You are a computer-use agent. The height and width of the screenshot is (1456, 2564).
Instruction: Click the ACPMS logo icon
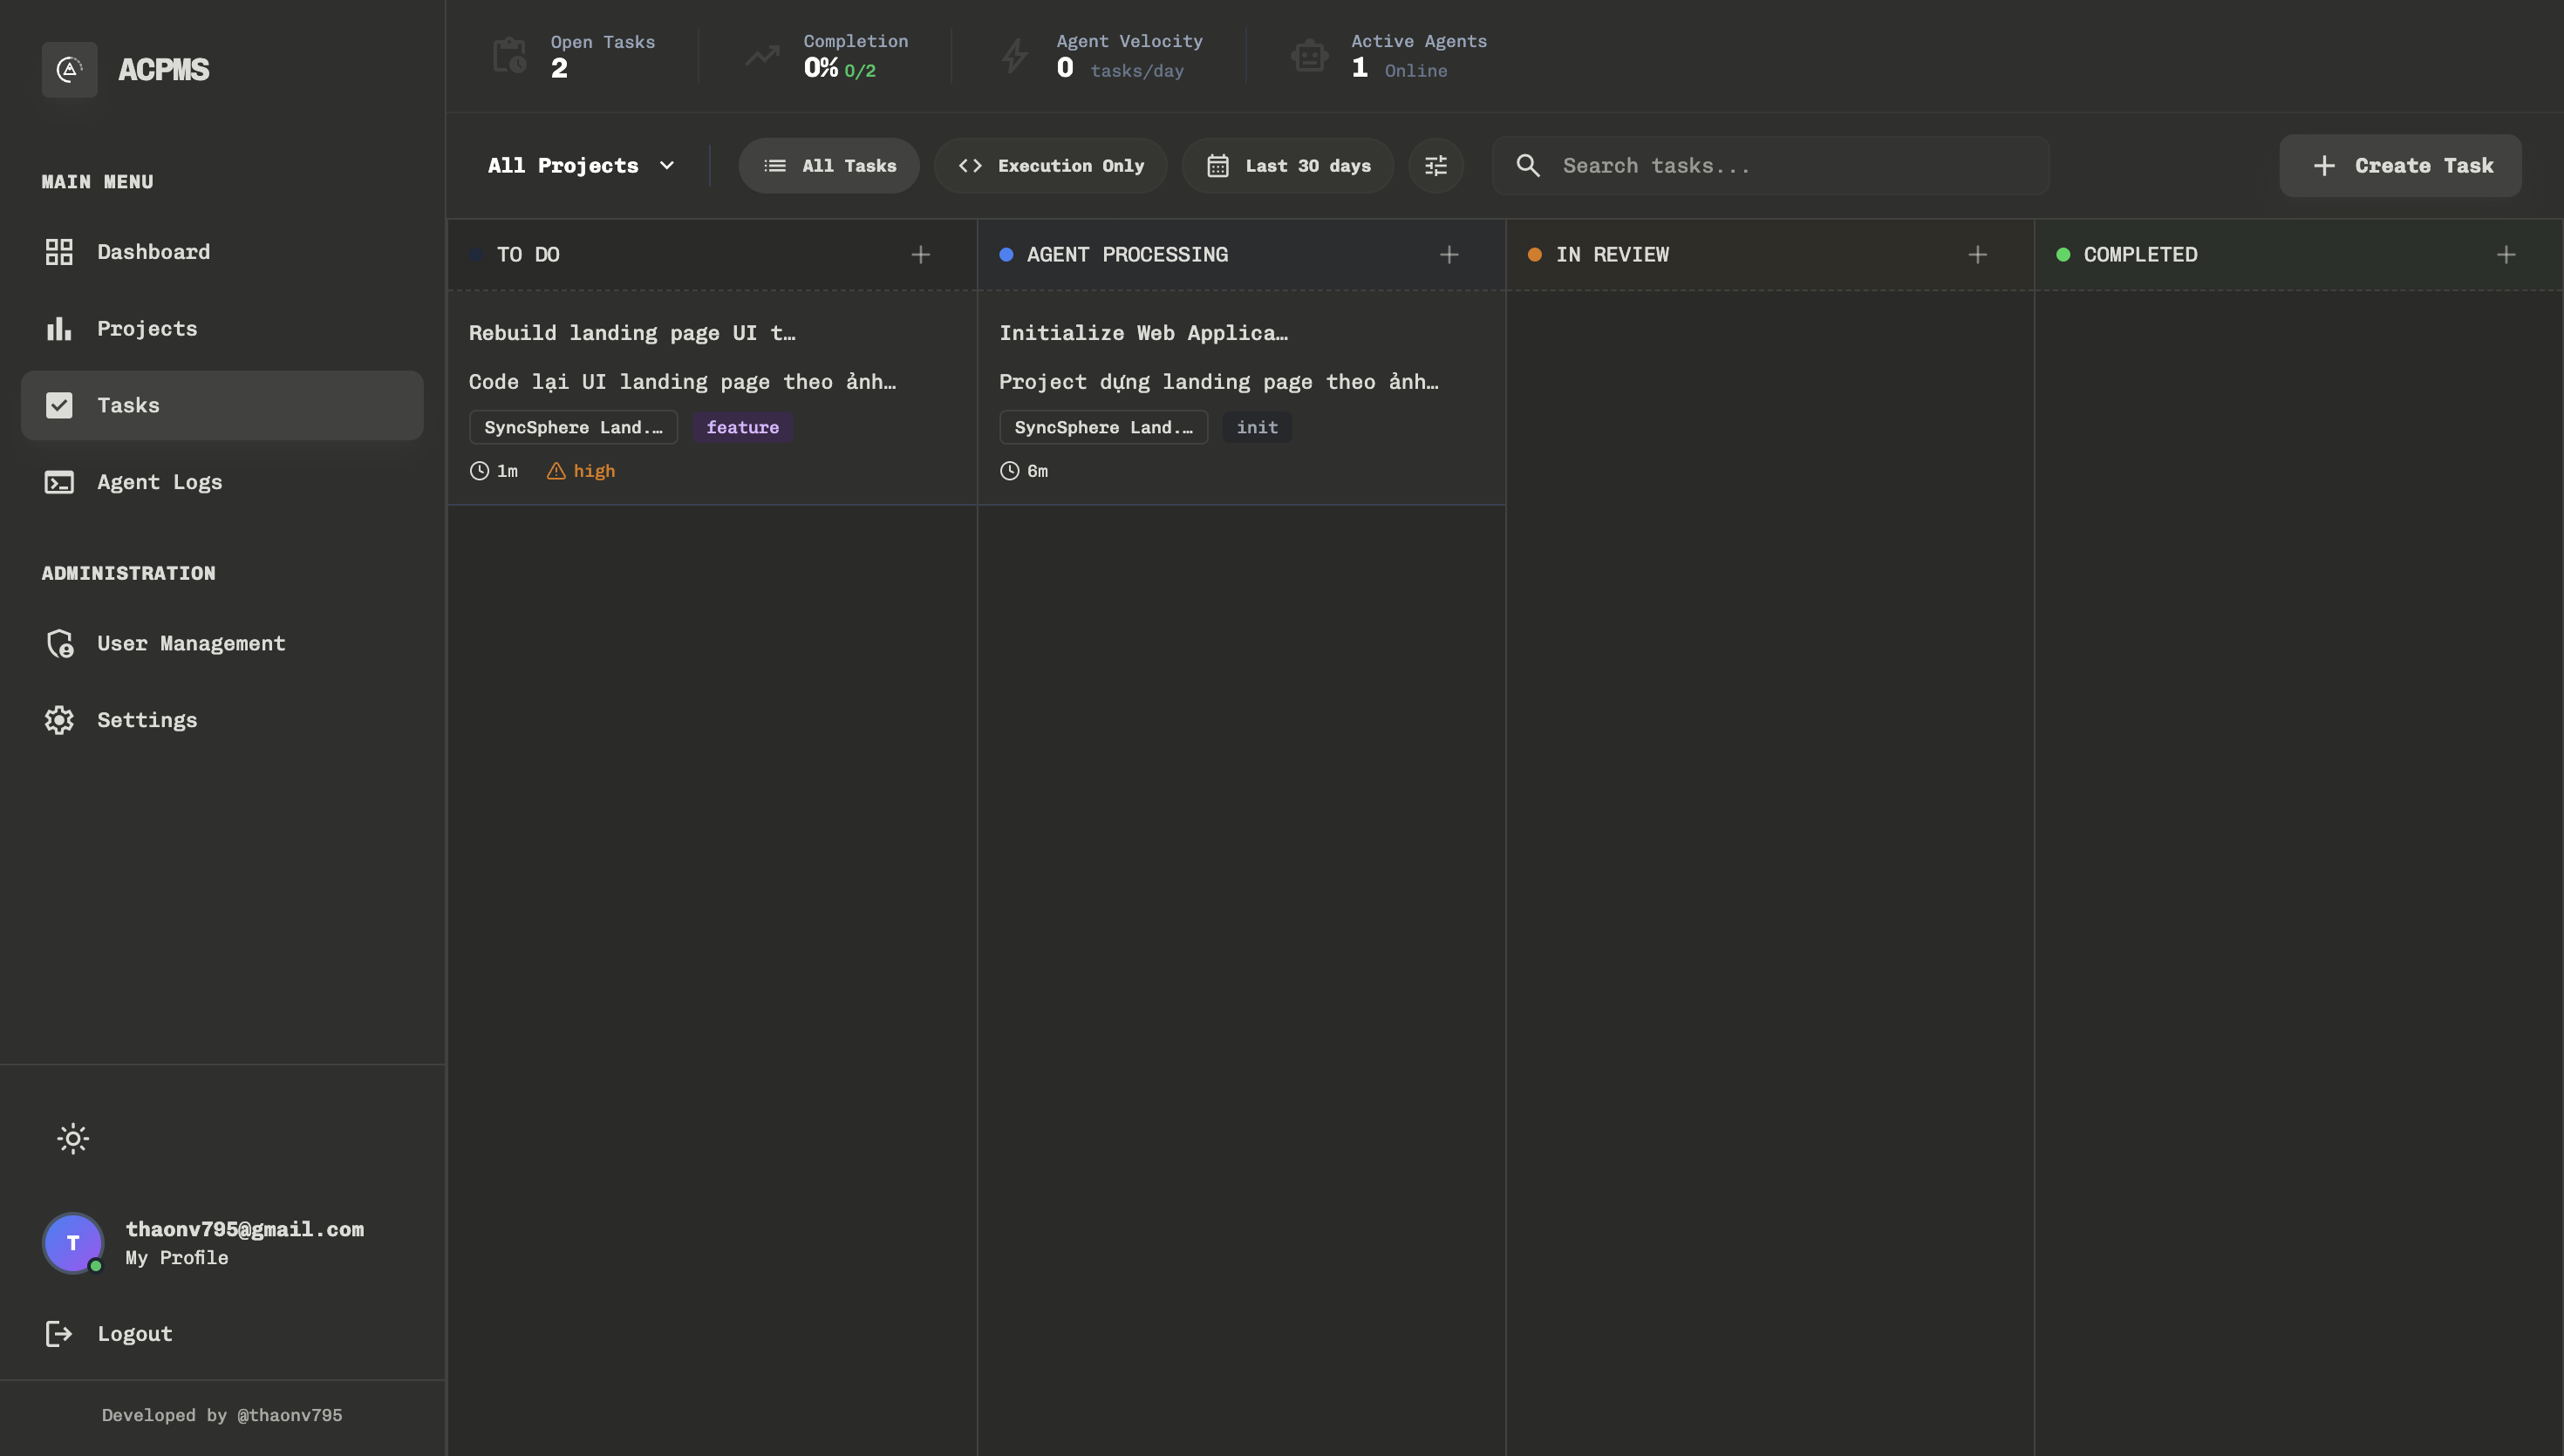coord(69,69)
